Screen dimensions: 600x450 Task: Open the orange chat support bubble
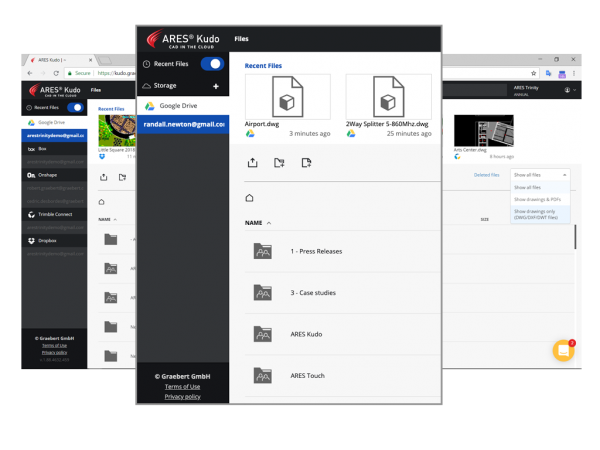coord(563,350)
